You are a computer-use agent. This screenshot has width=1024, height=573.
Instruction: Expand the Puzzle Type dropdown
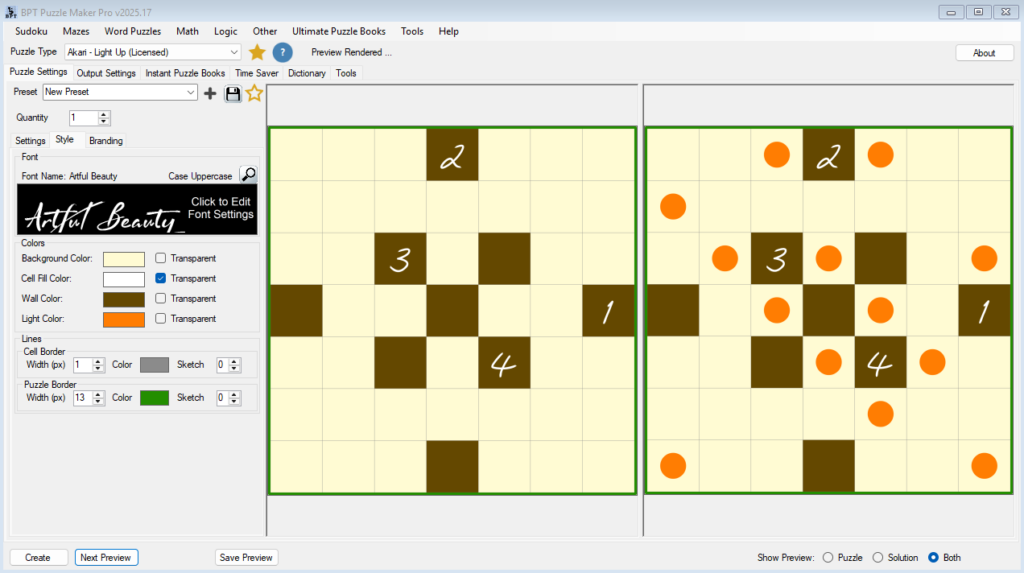click(x=234, y=52)
